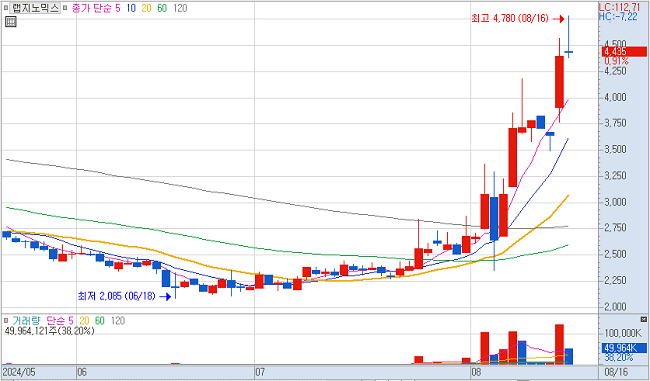Click the 단순 label in the volume panel

pos(55,320)
